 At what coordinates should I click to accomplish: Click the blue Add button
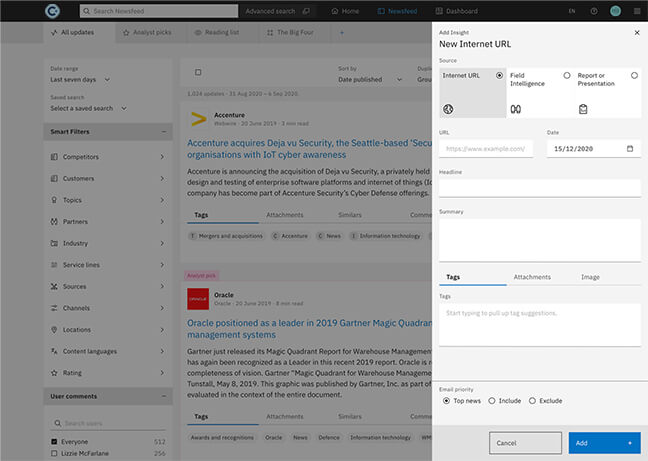point(605,443)
